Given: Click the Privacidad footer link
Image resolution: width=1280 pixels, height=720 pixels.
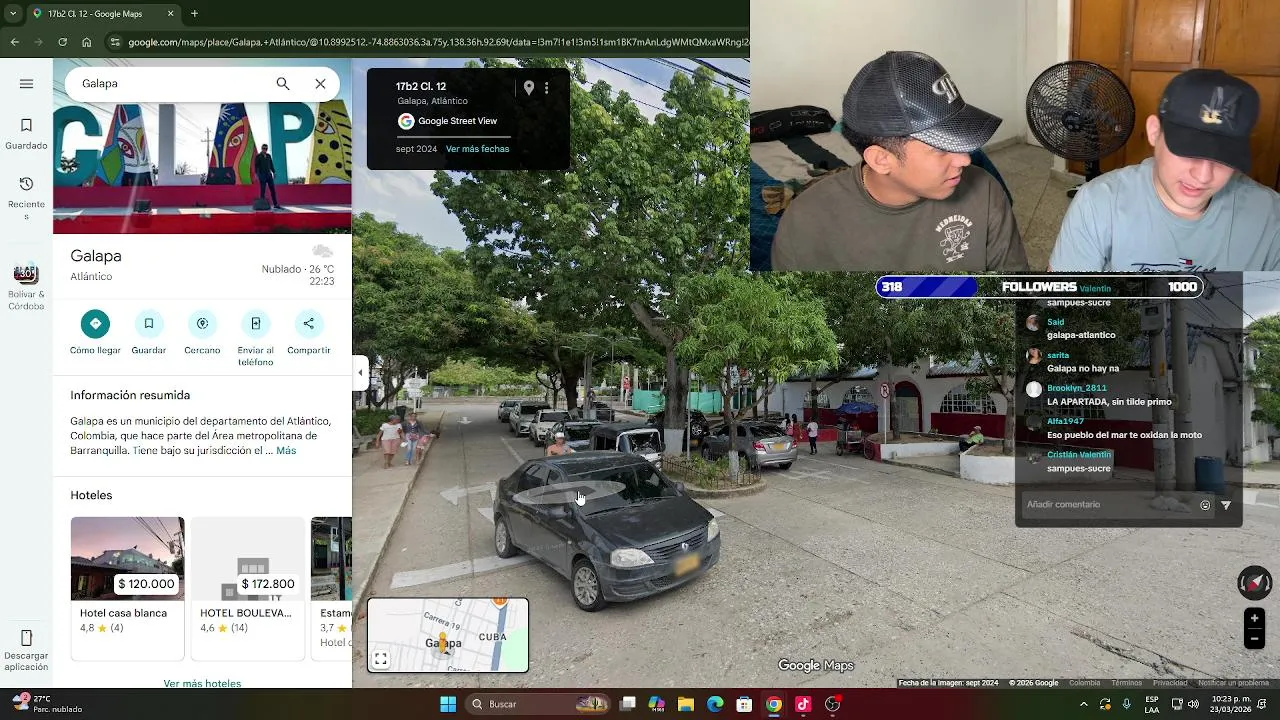Looking at the screenshot, I should click(1170, 683).
